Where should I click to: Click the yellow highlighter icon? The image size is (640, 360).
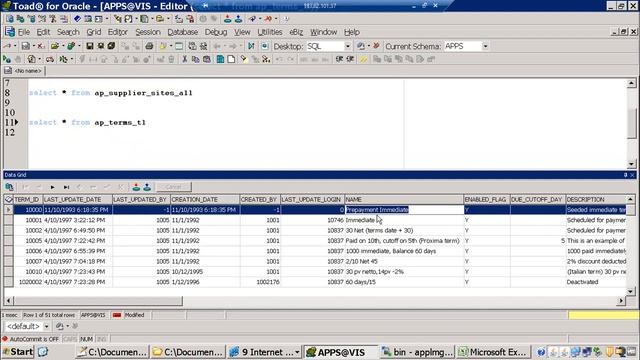pos(363,60)
